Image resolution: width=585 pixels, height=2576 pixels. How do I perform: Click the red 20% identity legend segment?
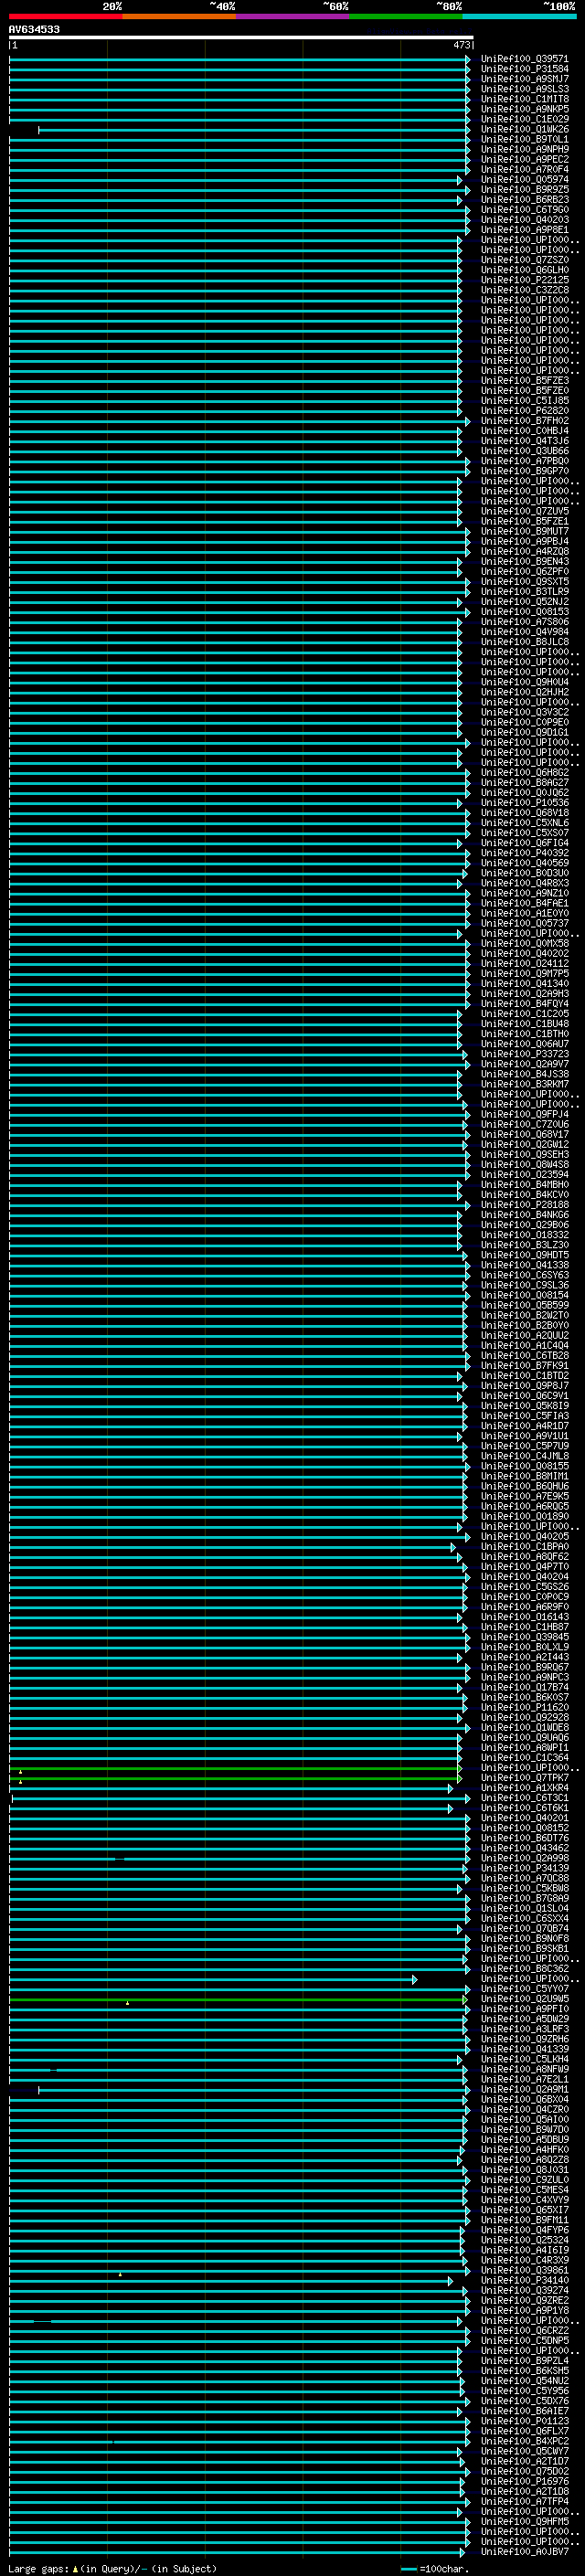click(65, 16)
